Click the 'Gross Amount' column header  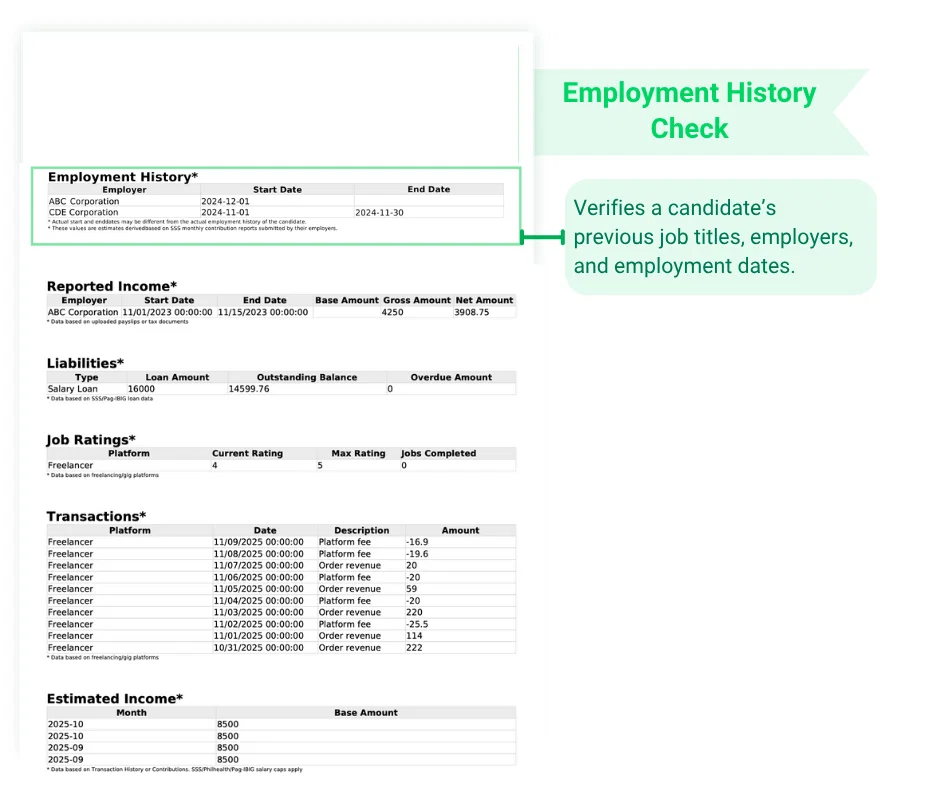click(x=417, y=300)
